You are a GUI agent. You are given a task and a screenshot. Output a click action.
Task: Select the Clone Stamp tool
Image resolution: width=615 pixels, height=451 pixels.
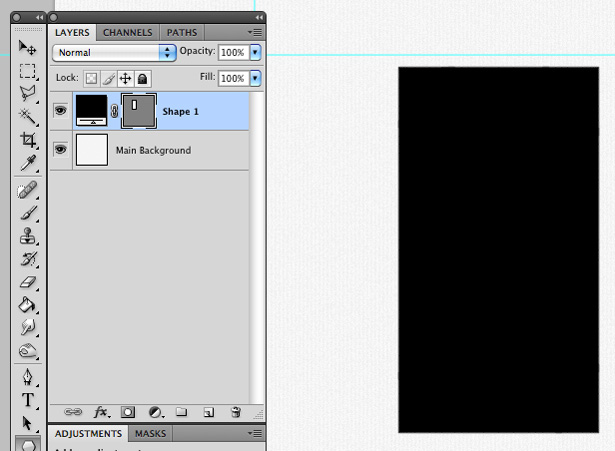tap(27, 236)
